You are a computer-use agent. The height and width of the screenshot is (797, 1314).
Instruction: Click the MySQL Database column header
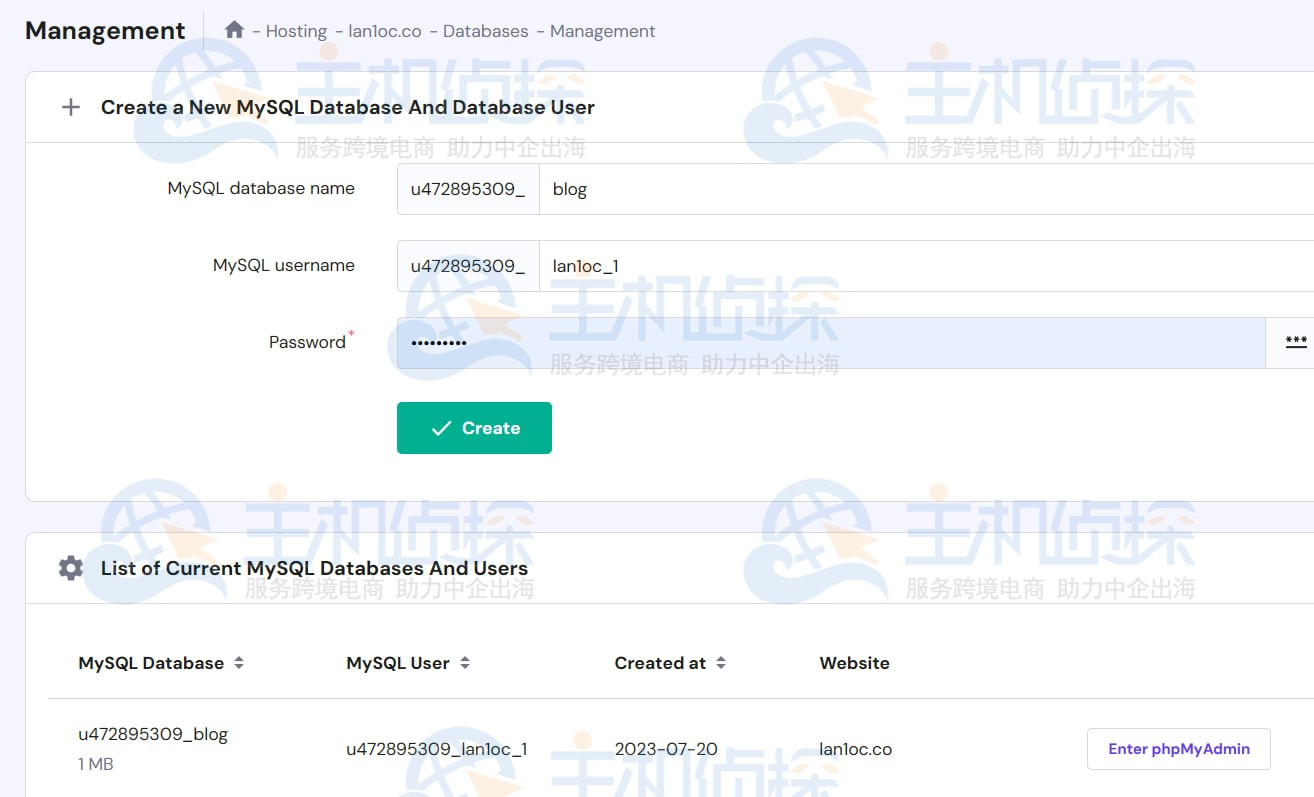151,663
